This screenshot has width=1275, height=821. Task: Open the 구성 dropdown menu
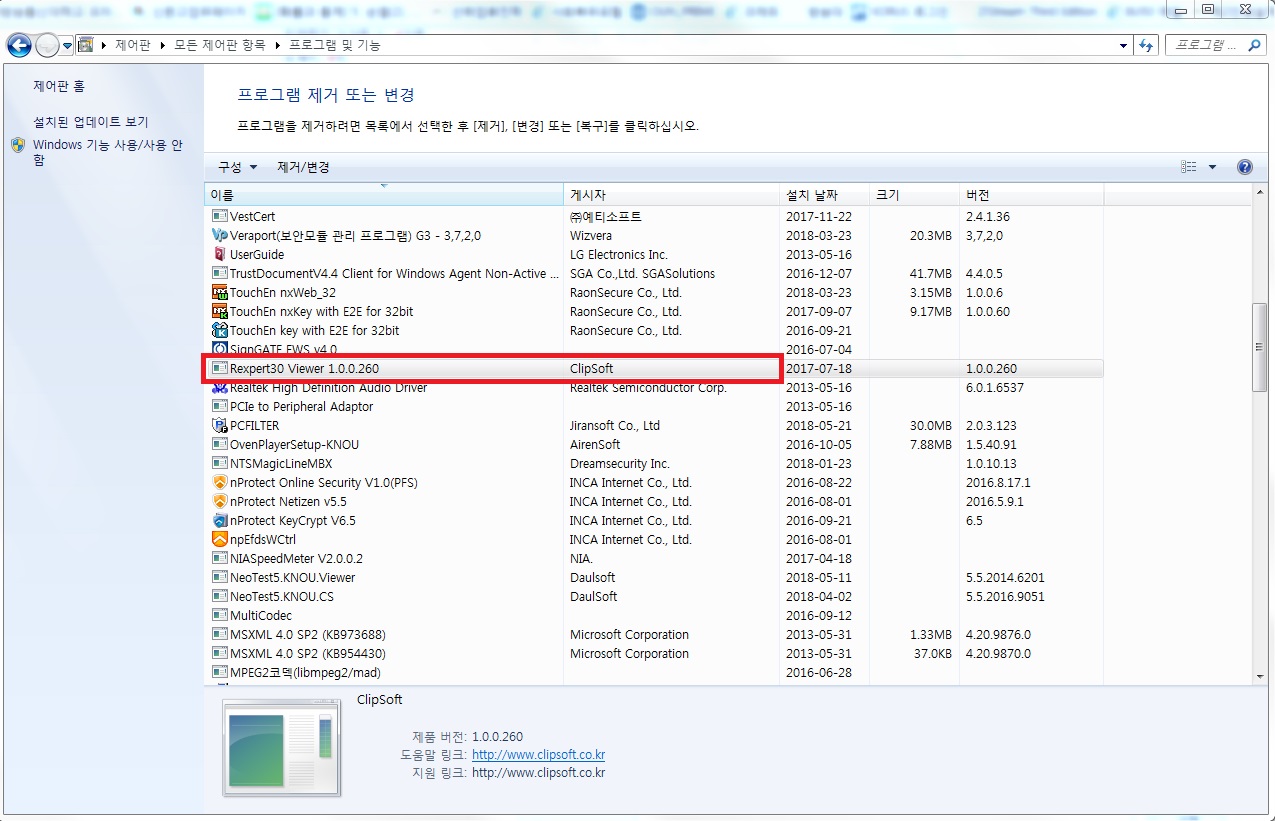[238, 167]
